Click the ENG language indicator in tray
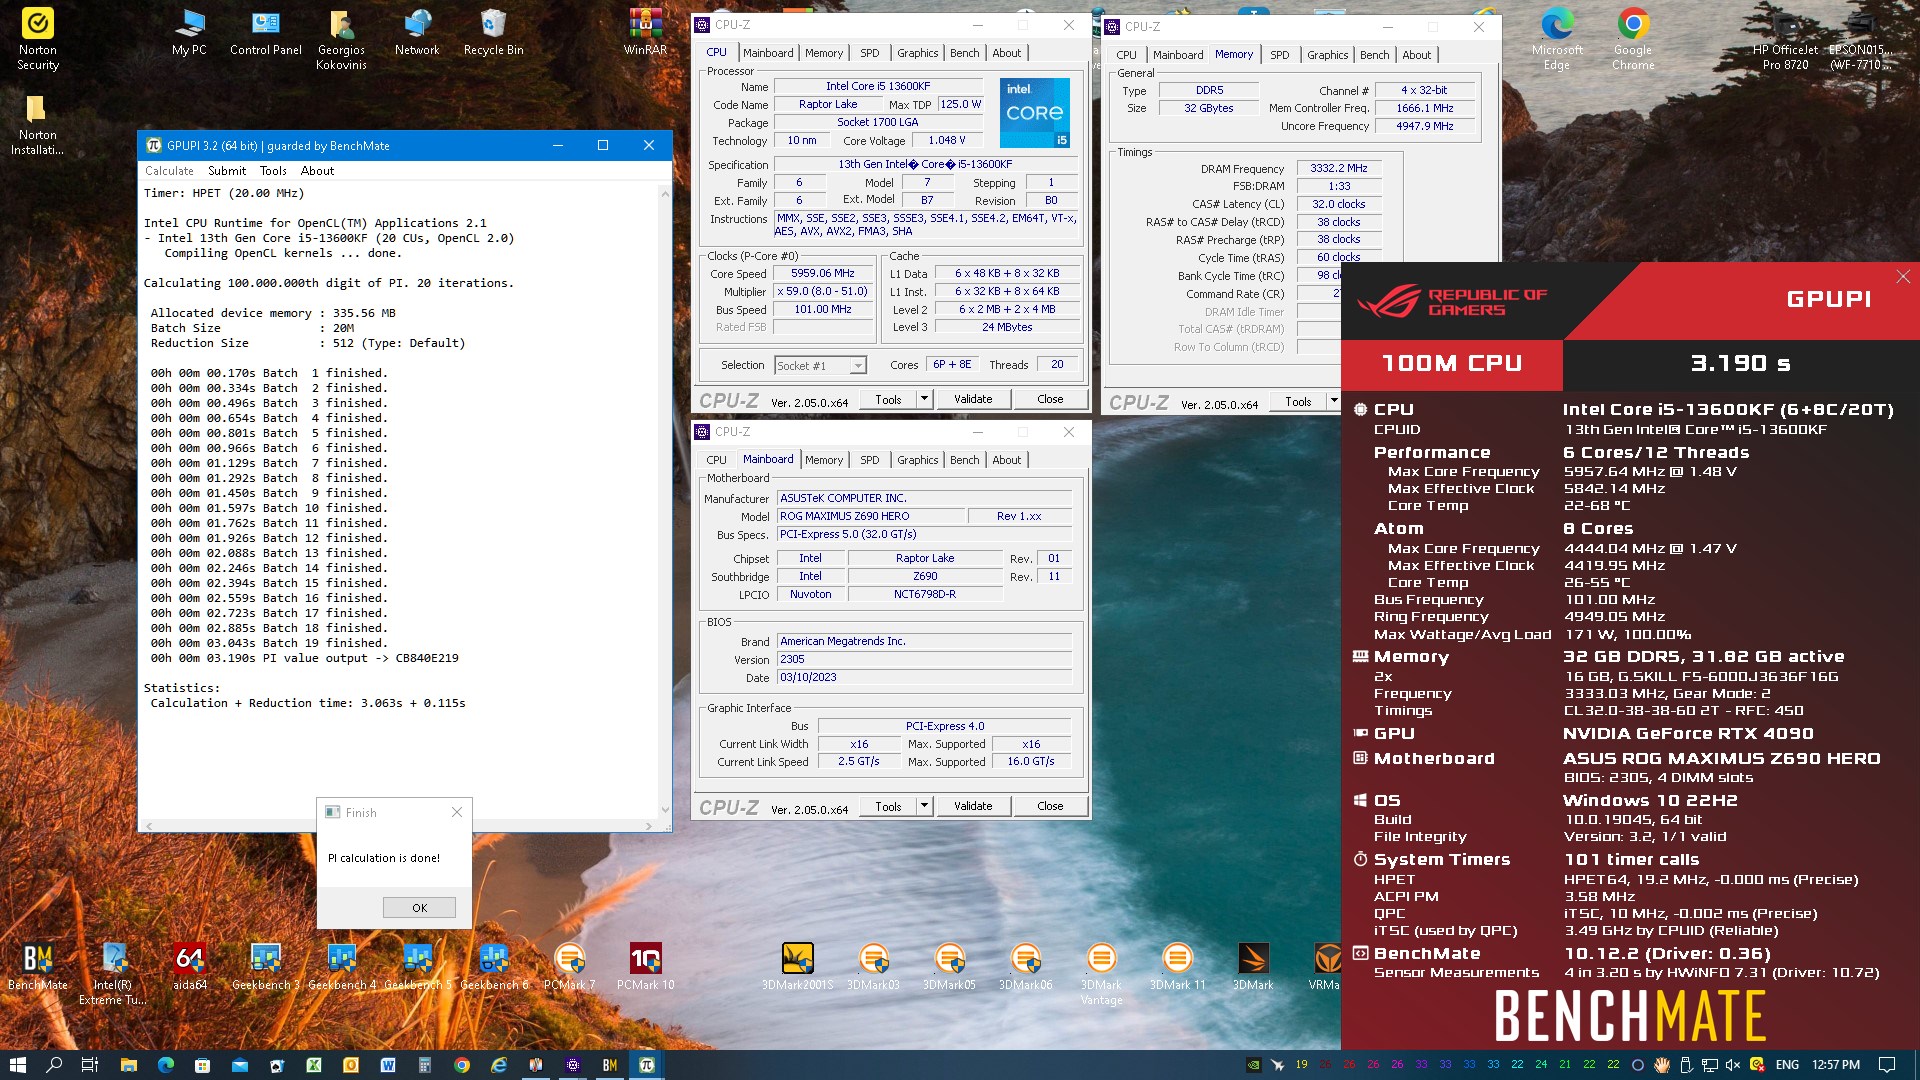 1787,1065
